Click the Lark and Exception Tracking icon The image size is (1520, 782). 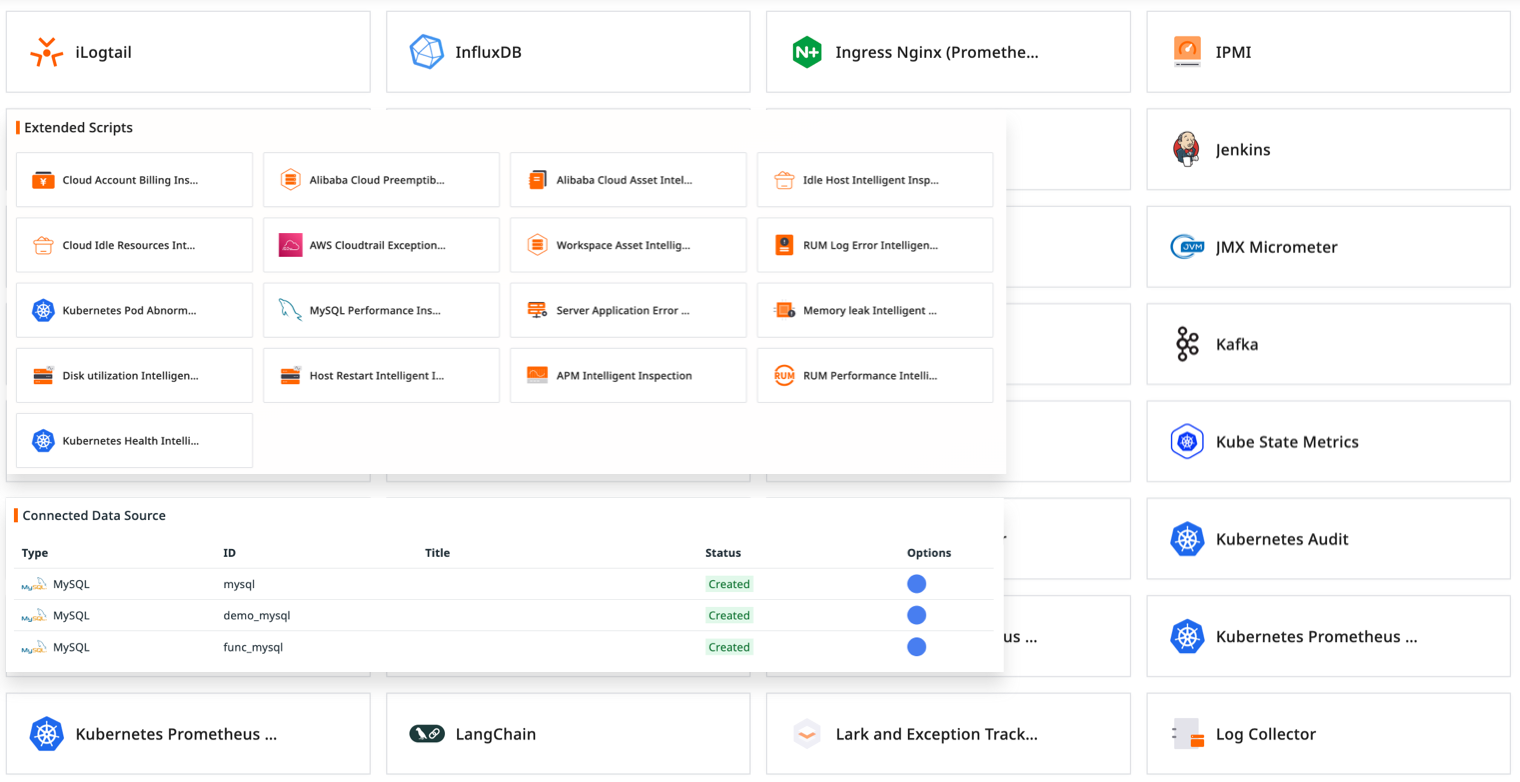coord(807,734)
